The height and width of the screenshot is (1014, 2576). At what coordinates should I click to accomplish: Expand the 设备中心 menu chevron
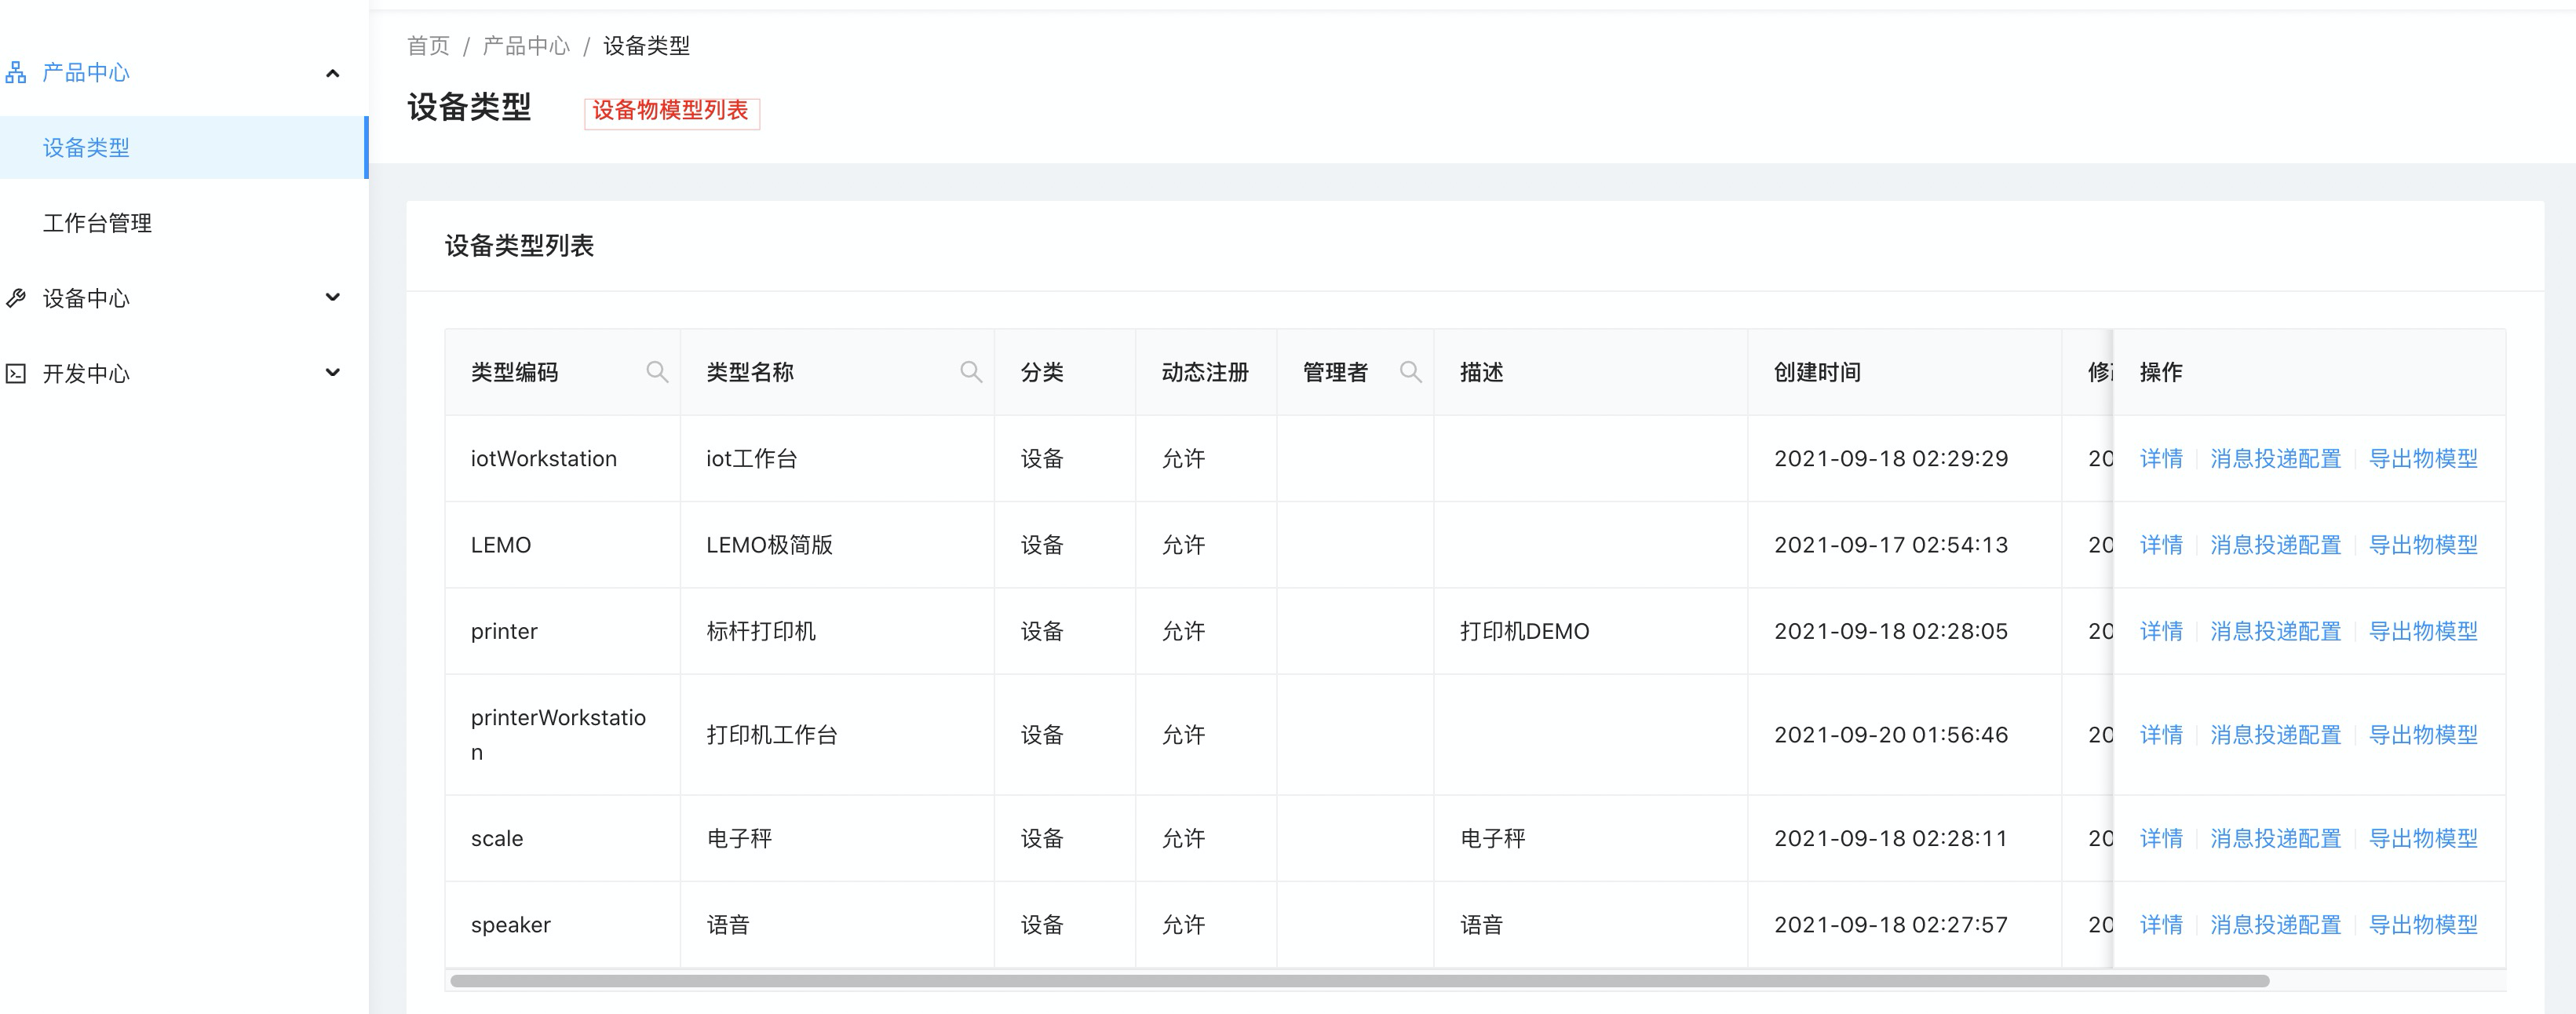tap(333, 298)
